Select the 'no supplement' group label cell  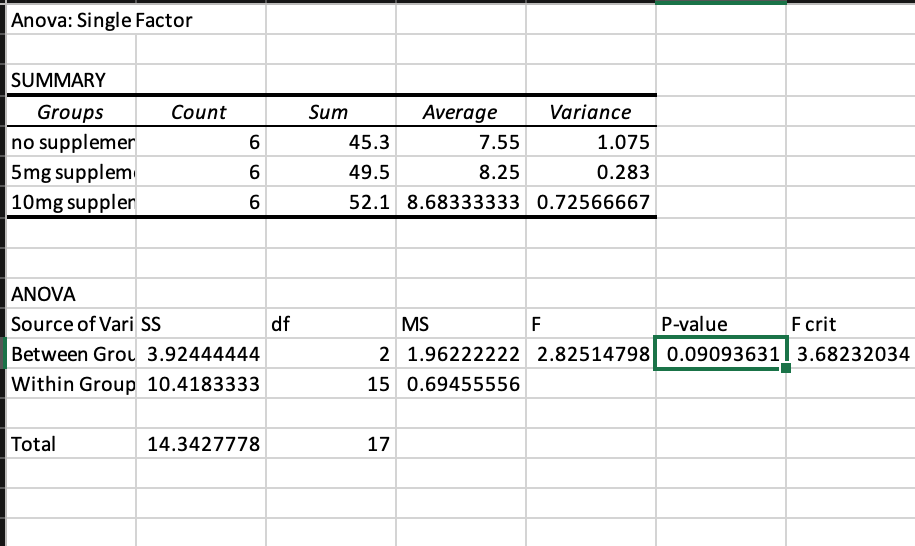pos(71,142)
